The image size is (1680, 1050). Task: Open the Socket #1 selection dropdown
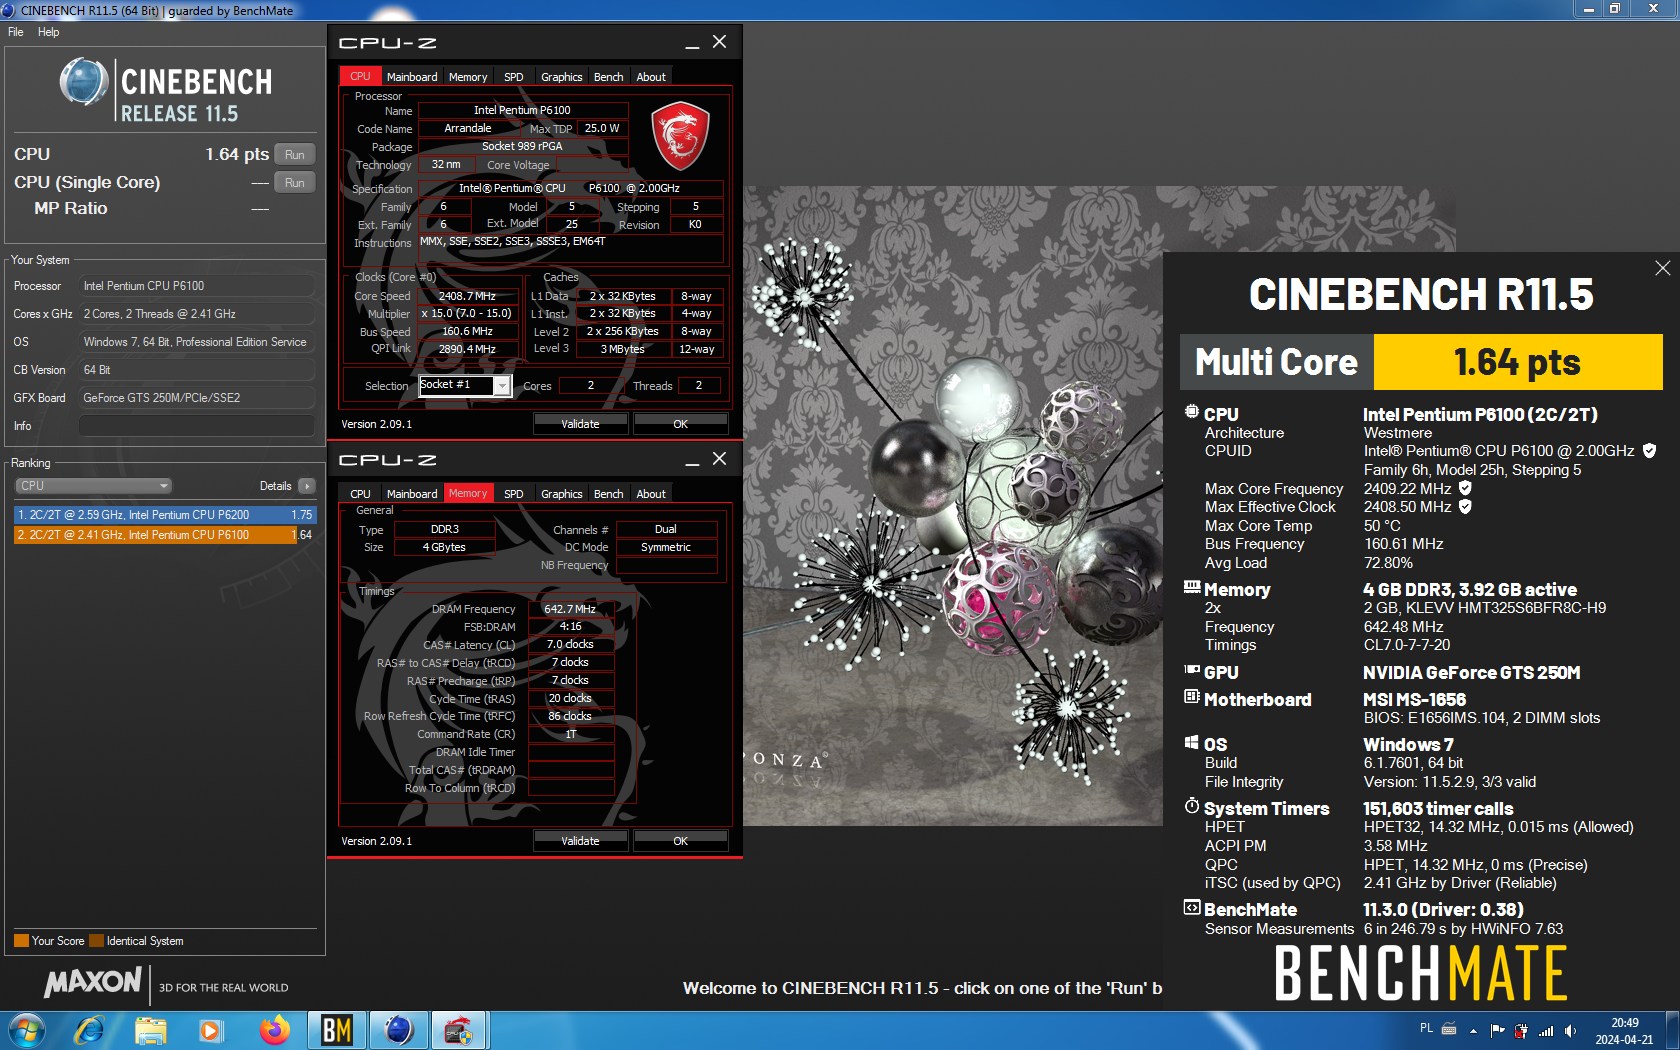point(465,385)
